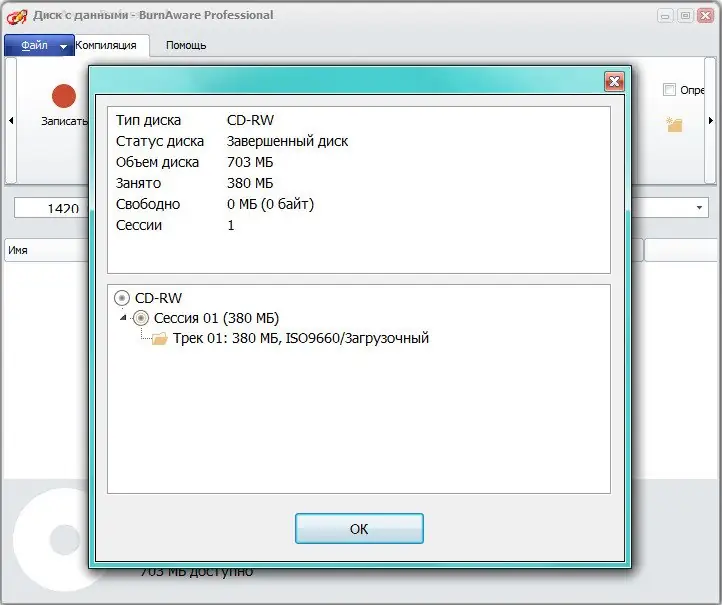This screenshot has height=605, width=722.
Task: Select Трек 01: 380 МБ, ISO9660/Загрузочный
Action: [x=301, y=338]
